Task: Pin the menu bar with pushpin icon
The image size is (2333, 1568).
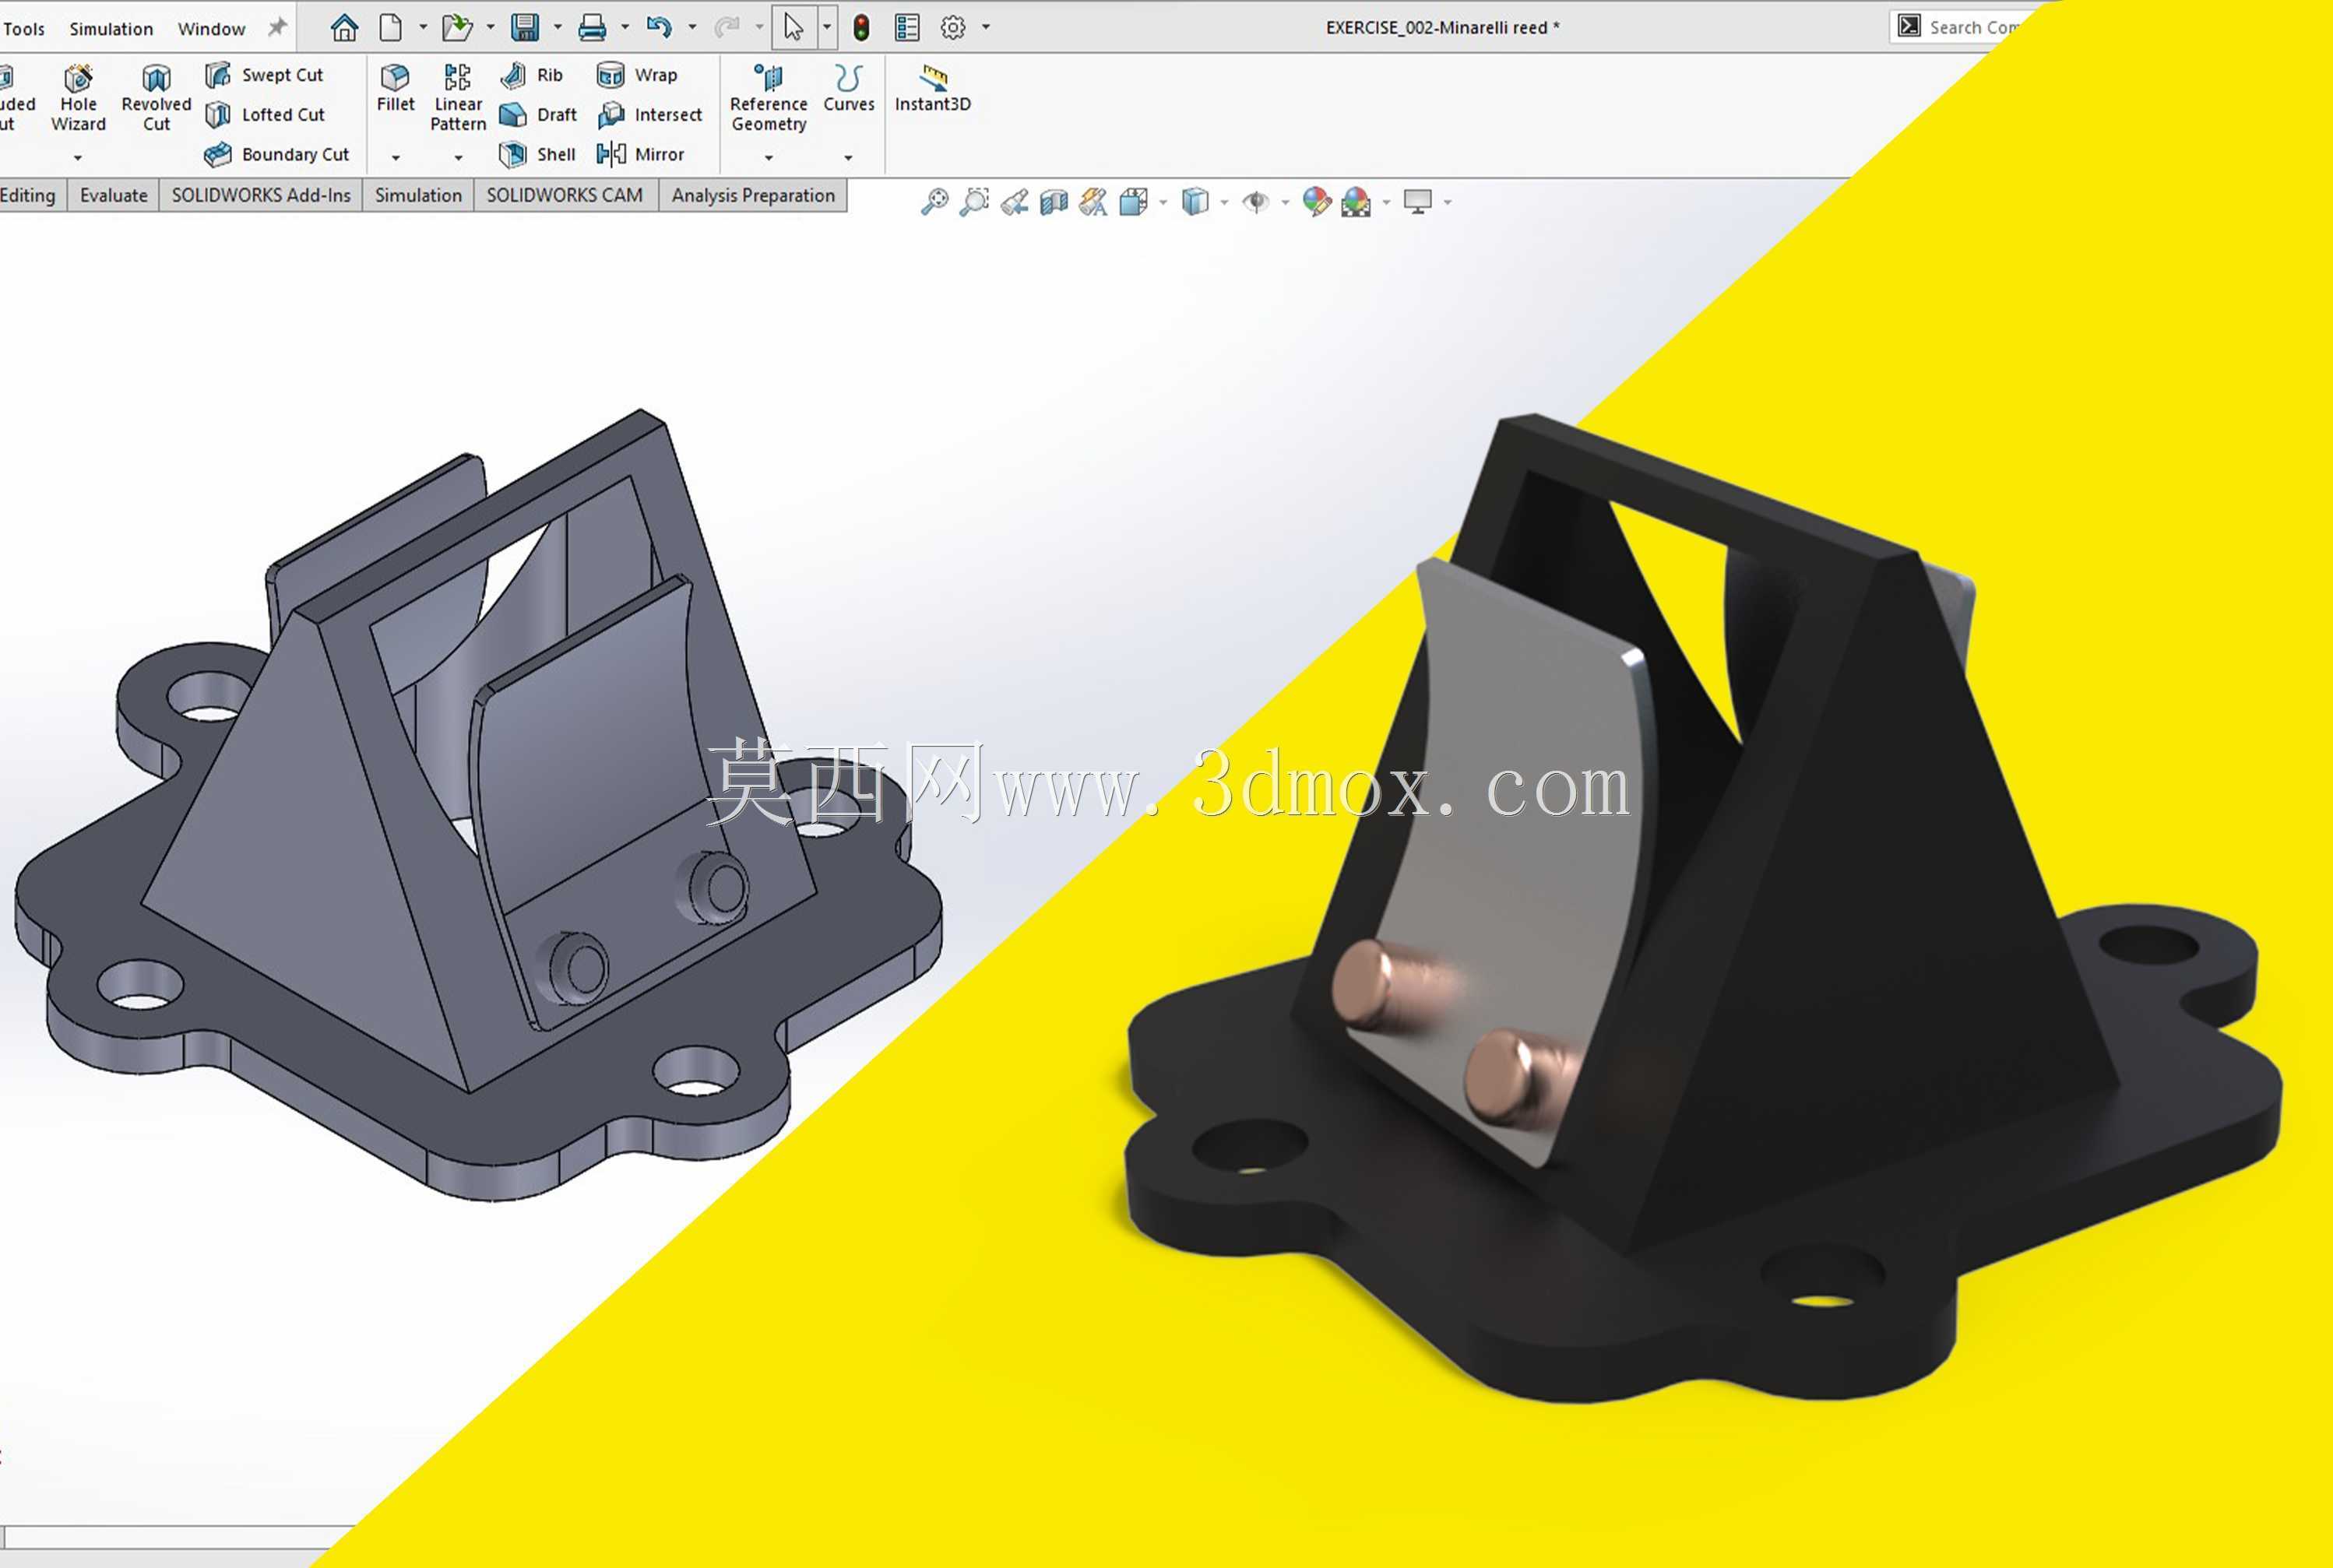Action: pos(277,28)
